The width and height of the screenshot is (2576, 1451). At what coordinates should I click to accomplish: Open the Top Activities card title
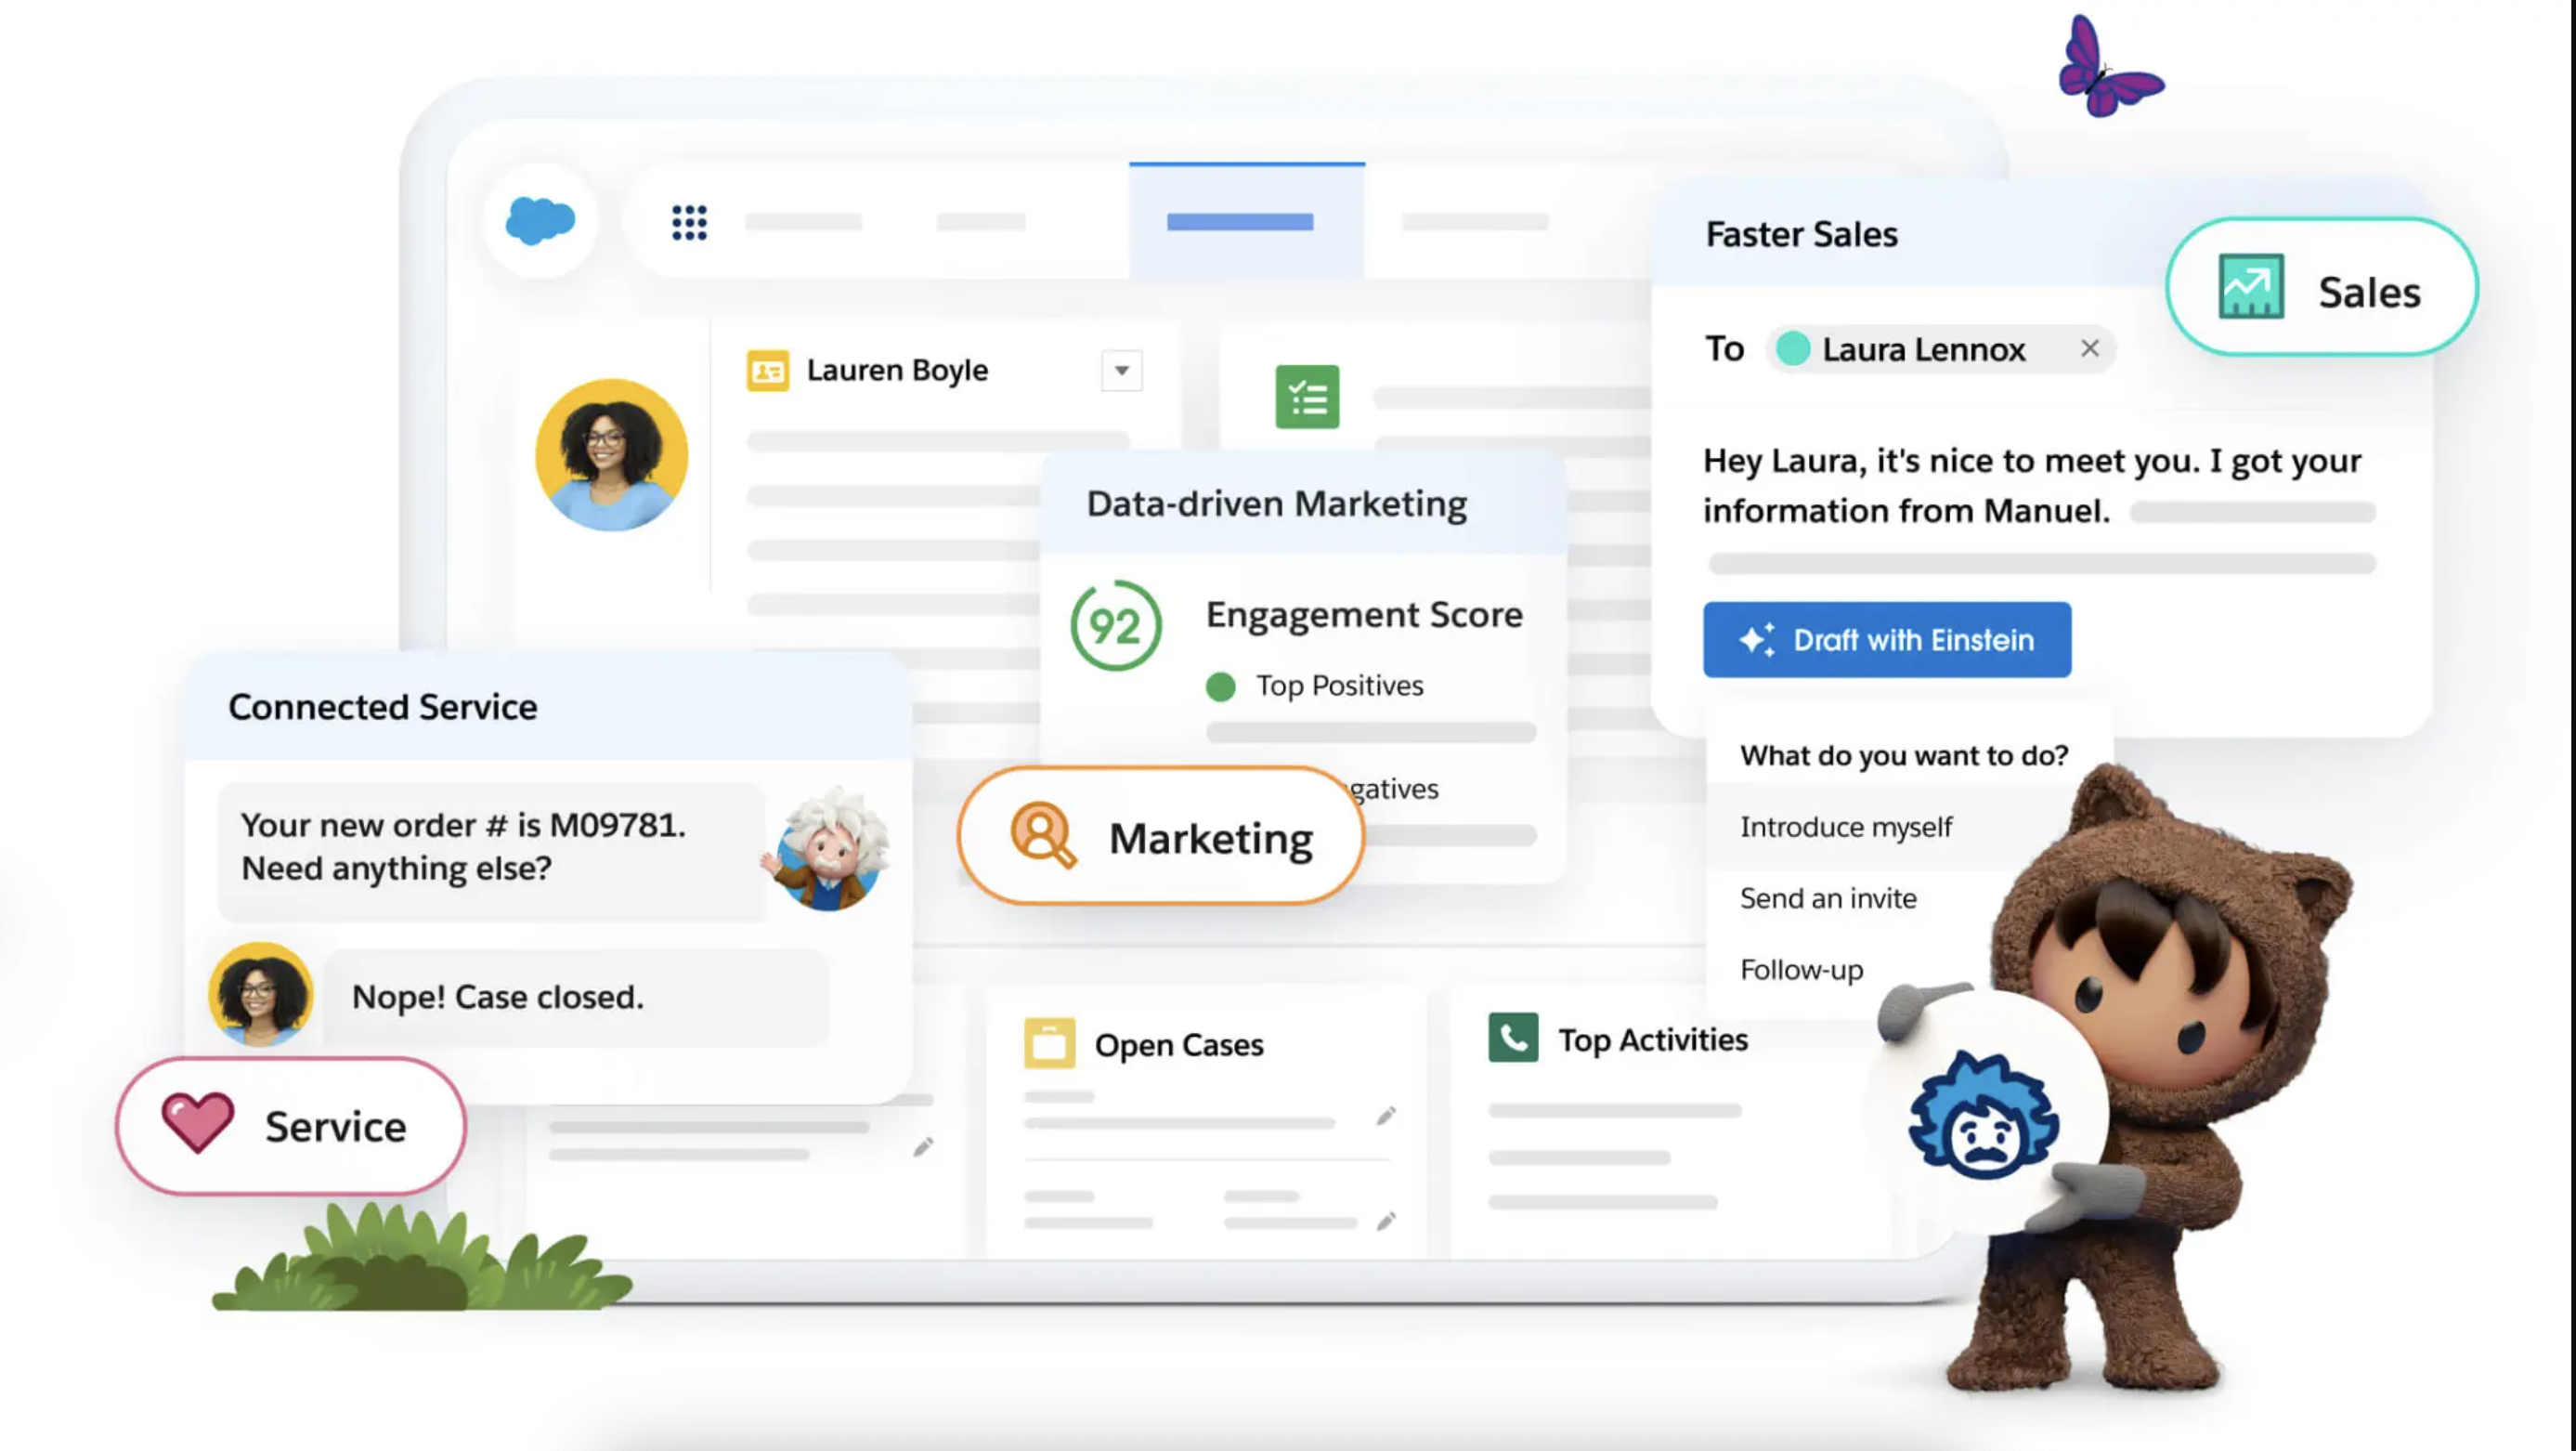1652,1040
